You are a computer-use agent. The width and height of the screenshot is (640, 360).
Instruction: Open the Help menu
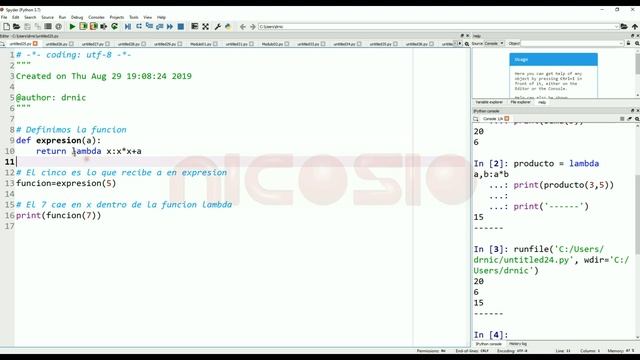pyautogui.click(x=161, y=18)
